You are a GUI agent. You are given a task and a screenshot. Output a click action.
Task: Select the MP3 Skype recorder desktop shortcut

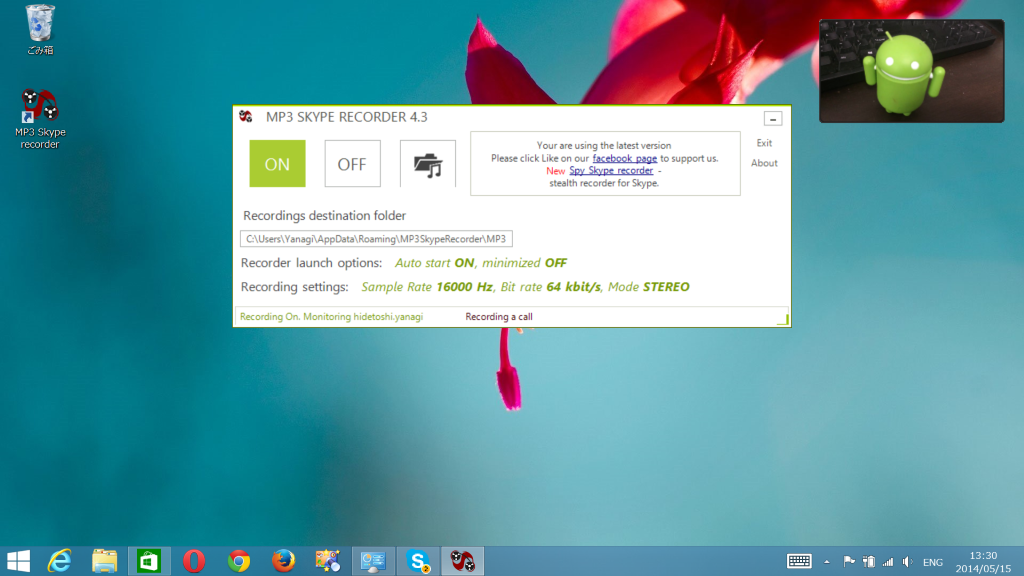pos(40,119)
